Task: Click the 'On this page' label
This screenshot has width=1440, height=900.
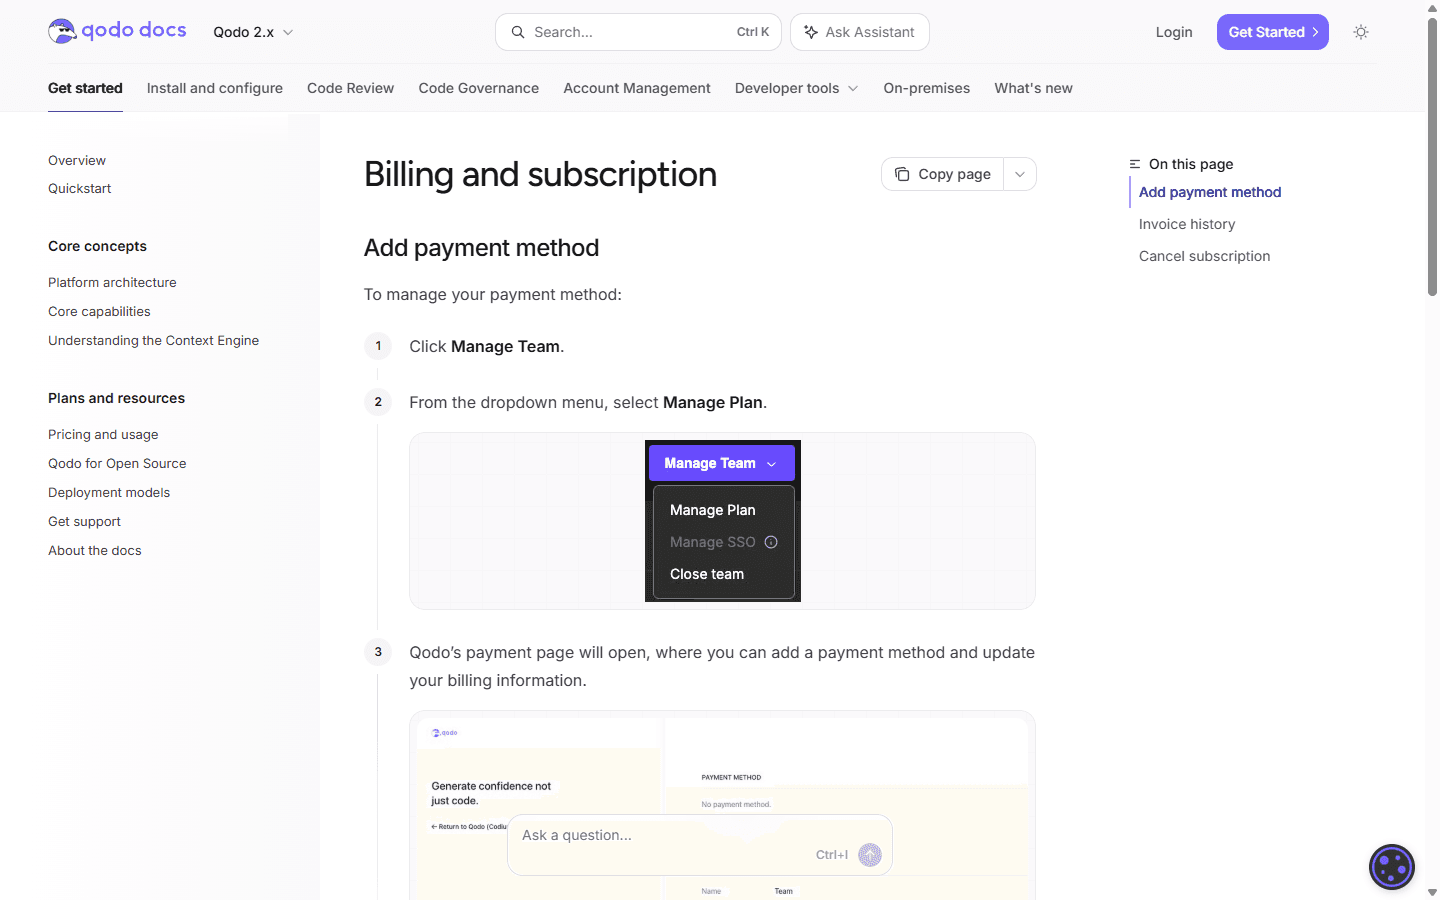Action: pyautogui.click(x=1191, y=164)
